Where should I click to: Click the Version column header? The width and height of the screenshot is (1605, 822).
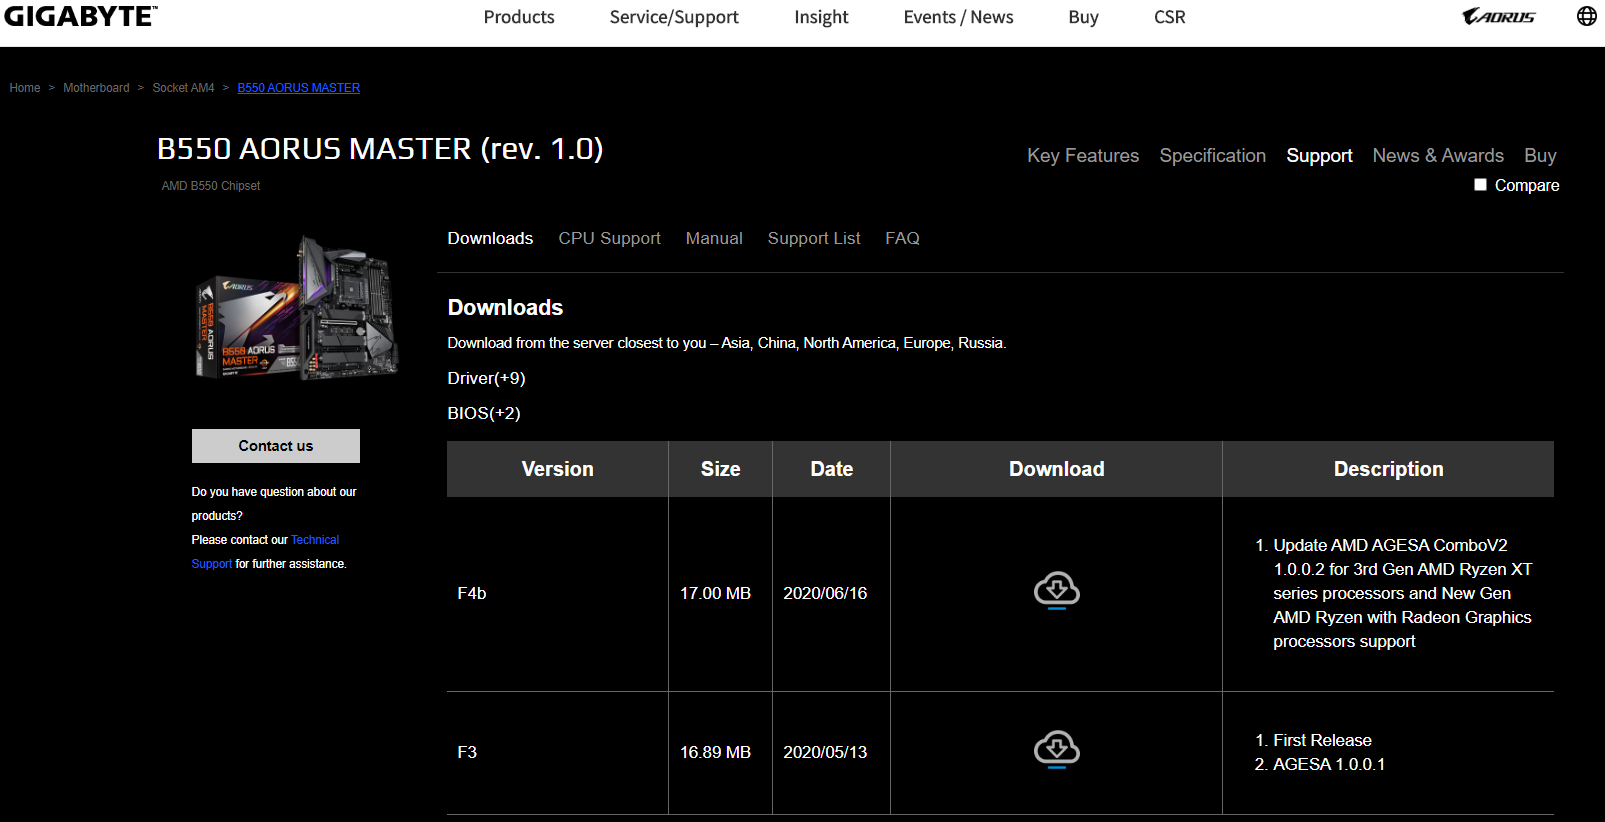coord(557,469)
